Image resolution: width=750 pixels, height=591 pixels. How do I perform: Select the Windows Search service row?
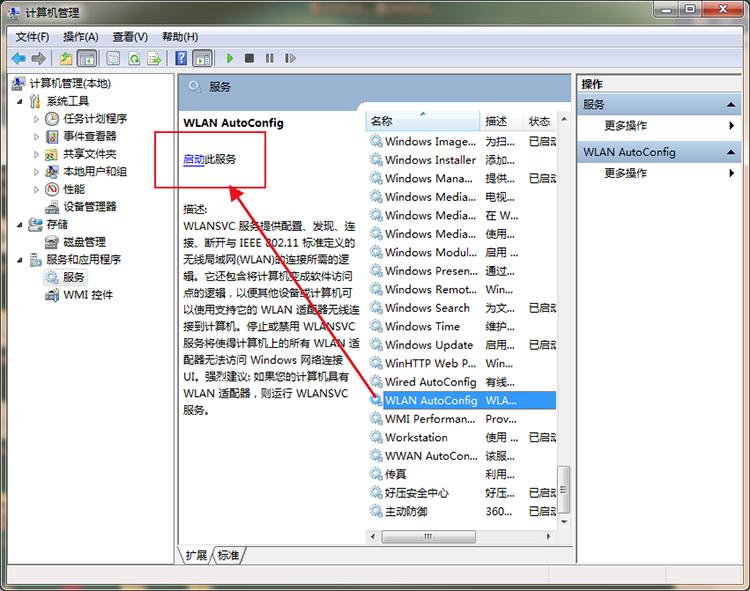(462, 308)
